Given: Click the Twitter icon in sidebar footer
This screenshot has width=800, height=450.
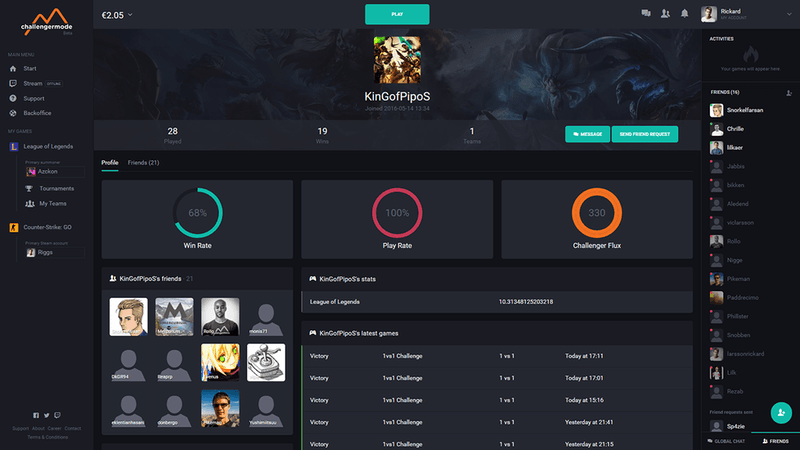Looking at the screenshot, I should (x=46, y=415).
